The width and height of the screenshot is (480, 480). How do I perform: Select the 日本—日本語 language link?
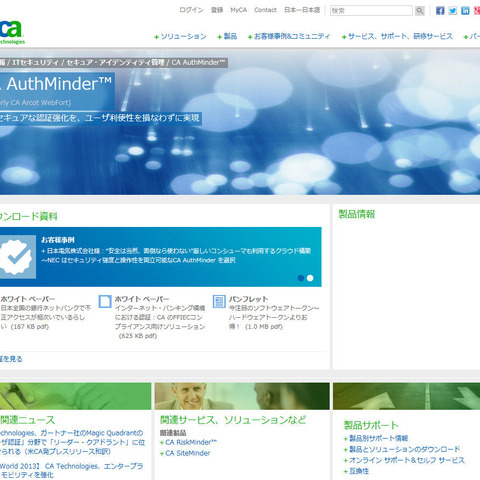[302, 10]
